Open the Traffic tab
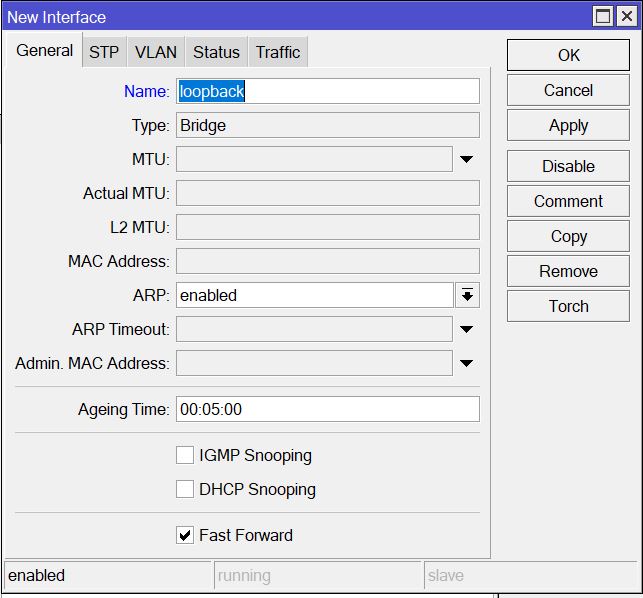 pos(278,52)
